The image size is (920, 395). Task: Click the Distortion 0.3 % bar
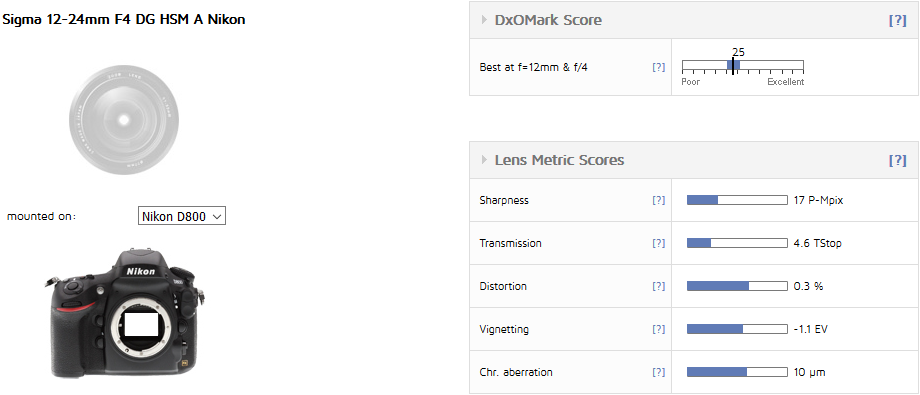(x=737, y=286)
